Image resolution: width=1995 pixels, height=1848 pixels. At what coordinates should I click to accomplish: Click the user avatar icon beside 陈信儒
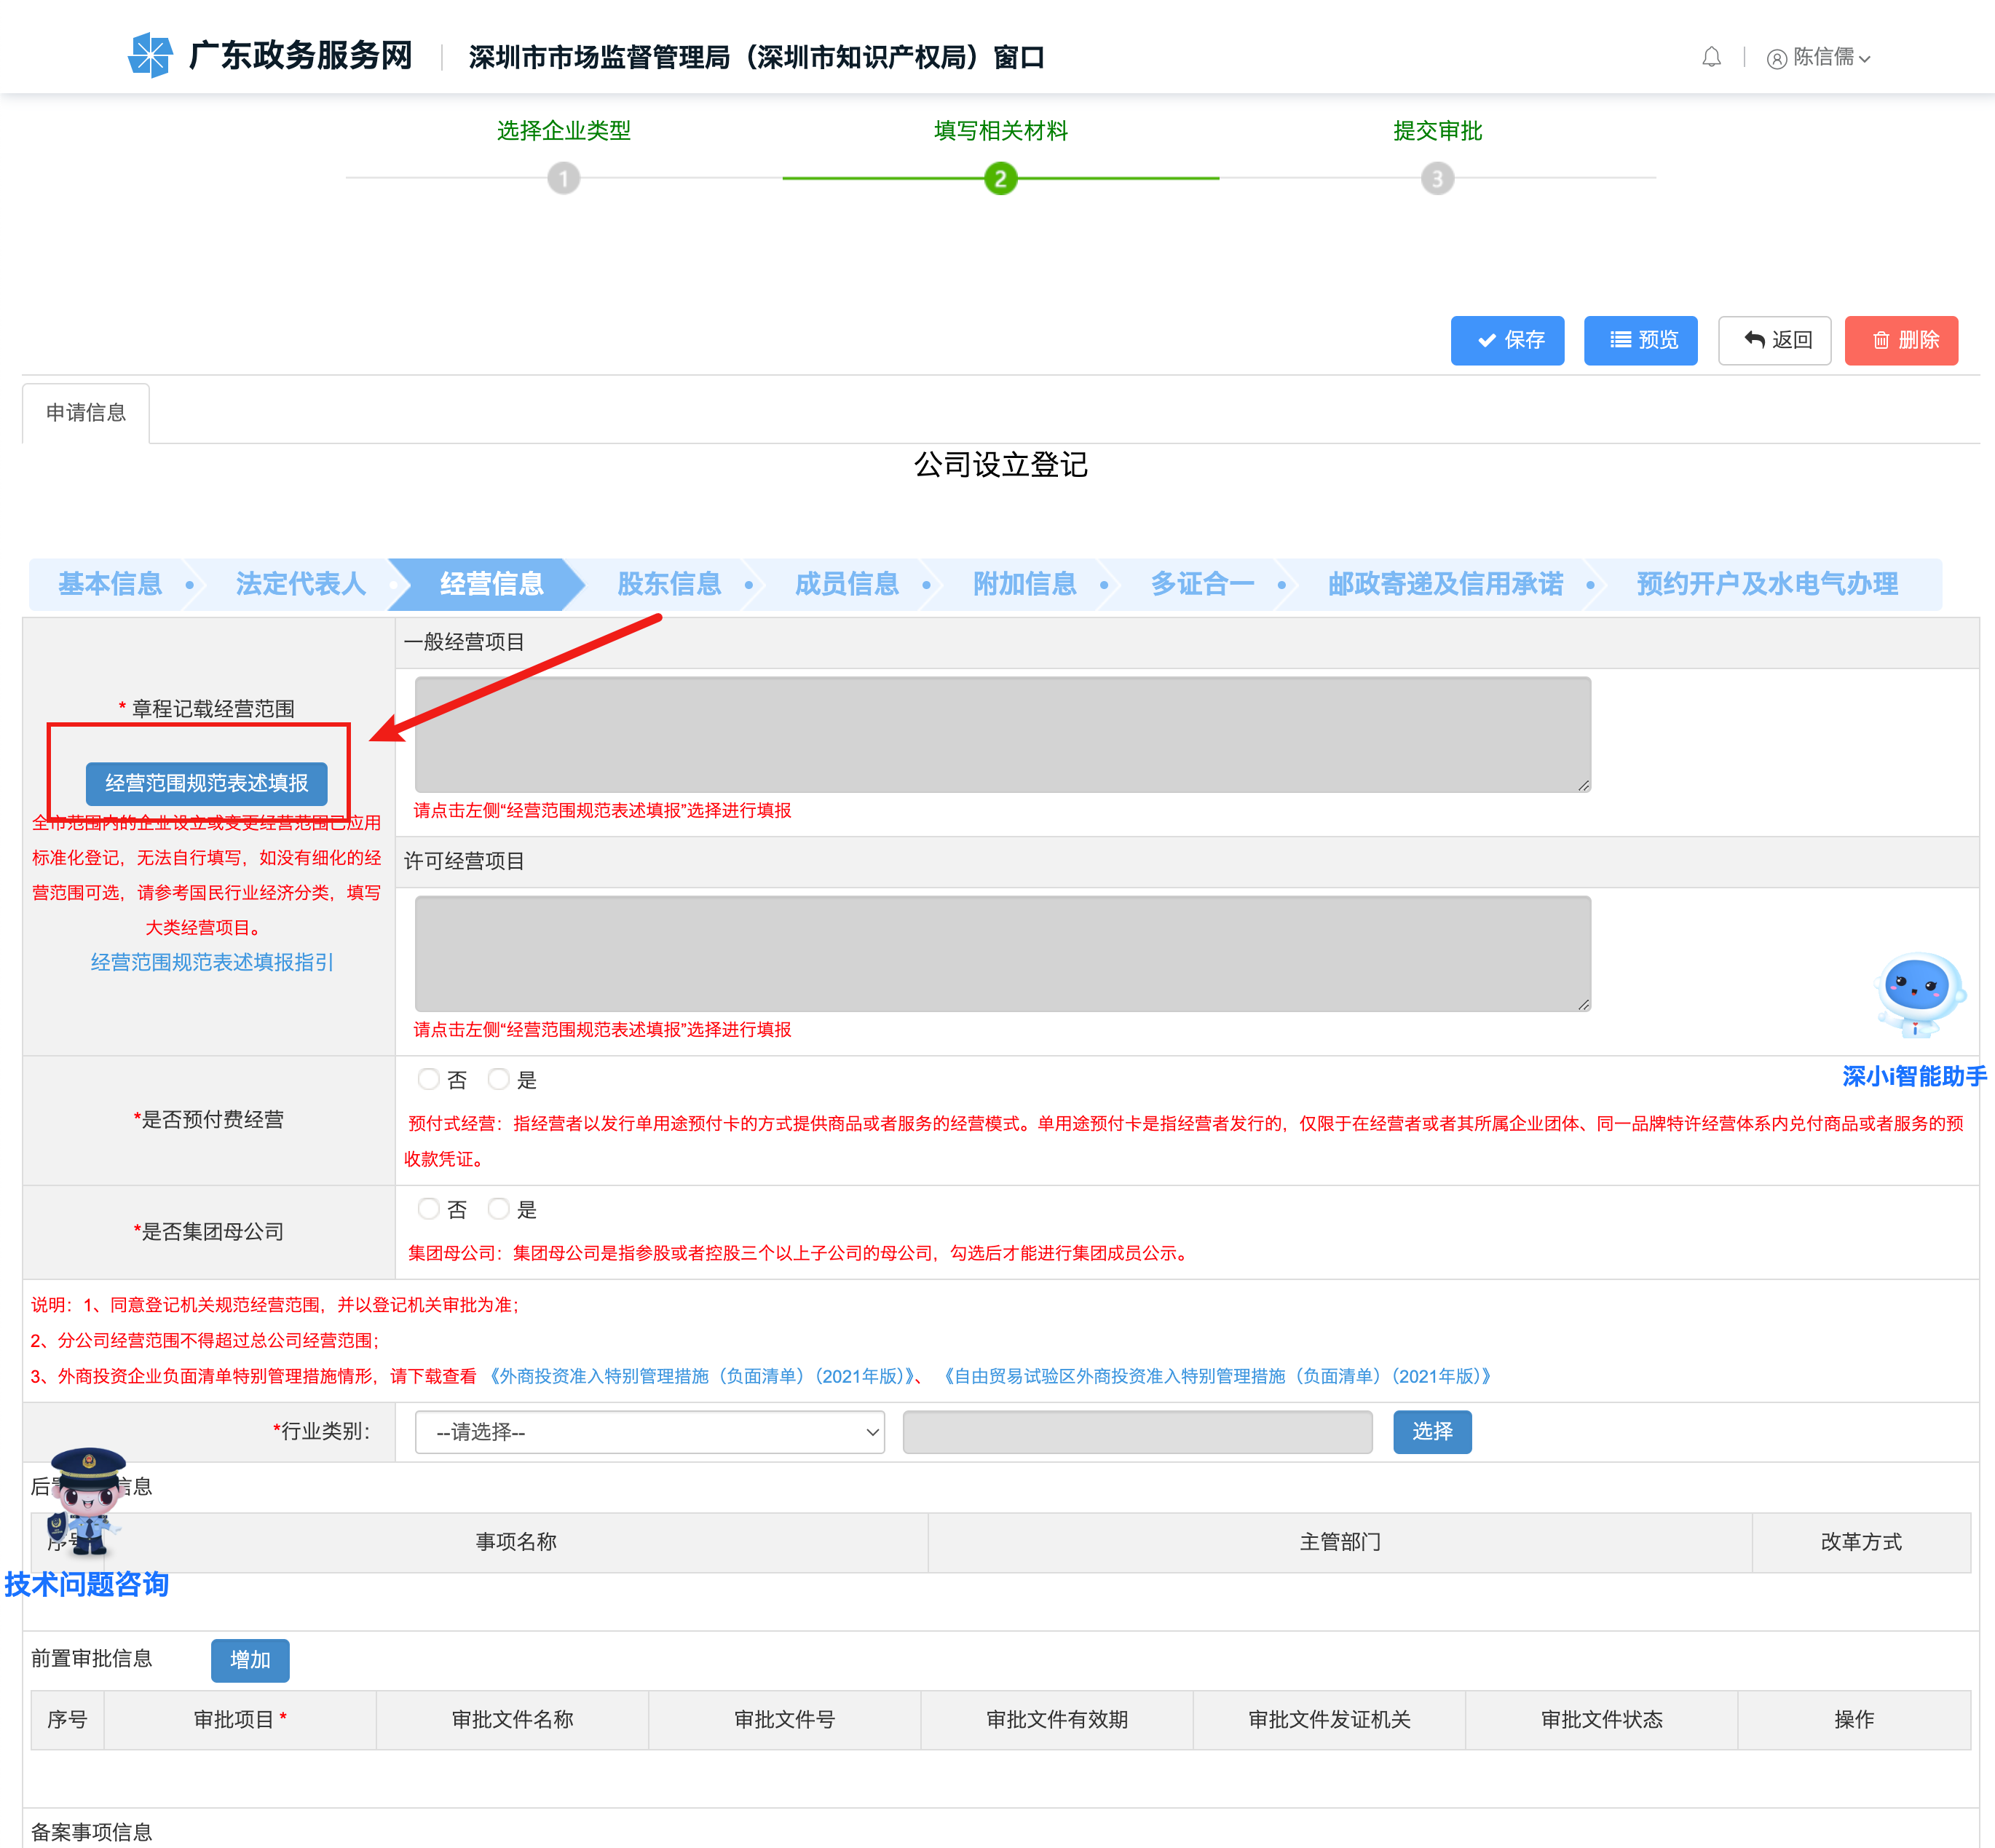tap(1776, 59)
